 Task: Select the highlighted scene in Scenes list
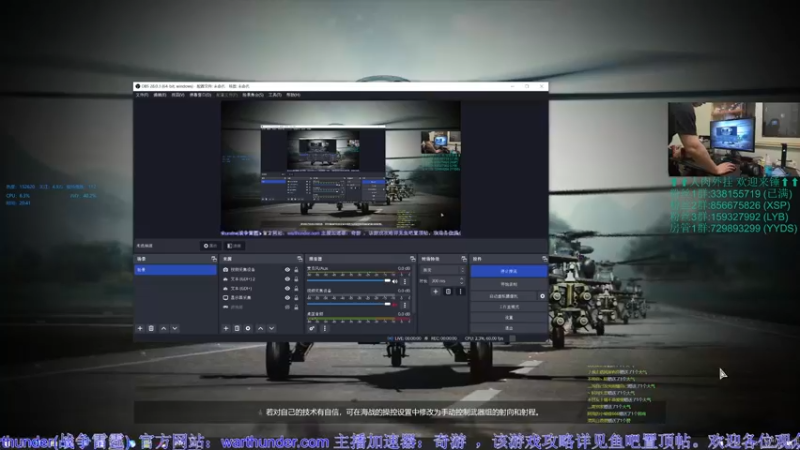click(x=175, y=270)
